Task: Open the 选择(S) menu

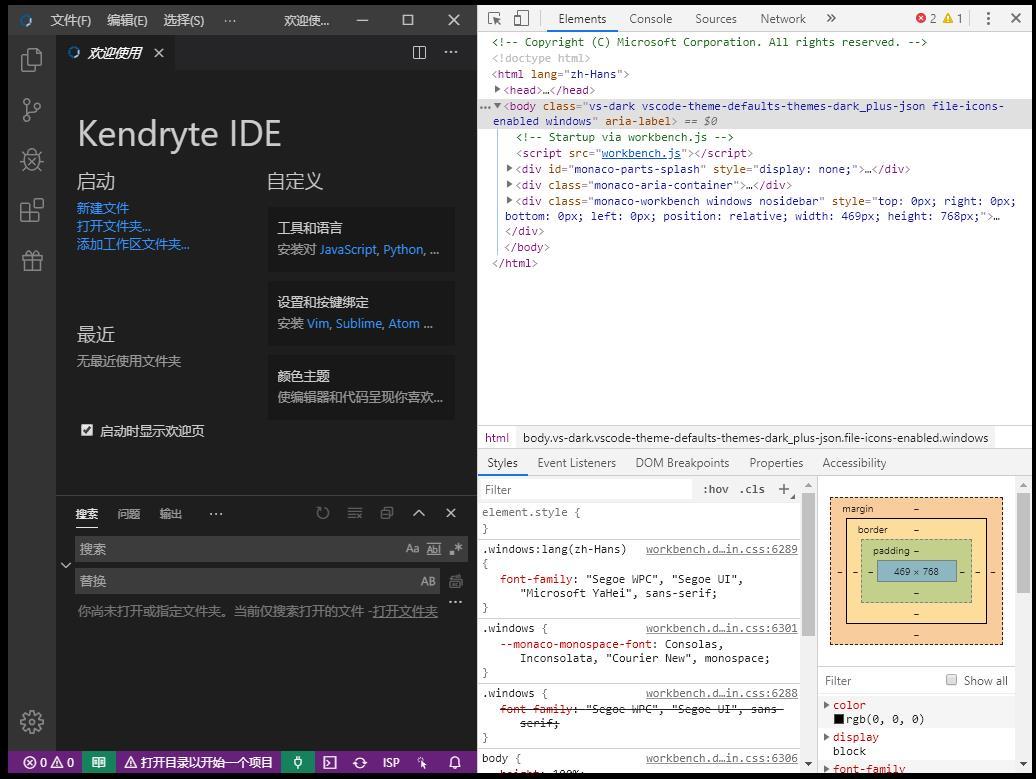Action: 184,20
